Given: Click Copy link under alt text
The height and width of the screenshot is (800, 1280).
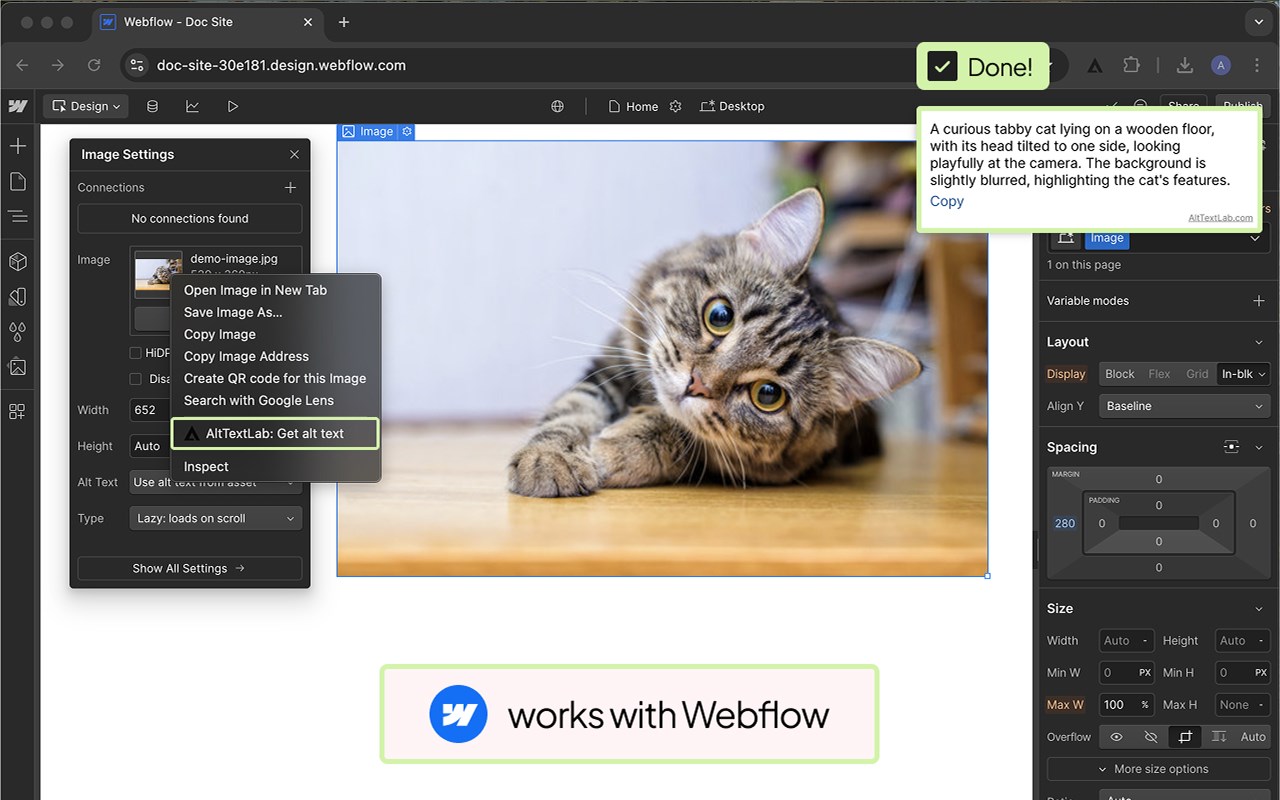Looking at the screenshot, I should point(947,201).
